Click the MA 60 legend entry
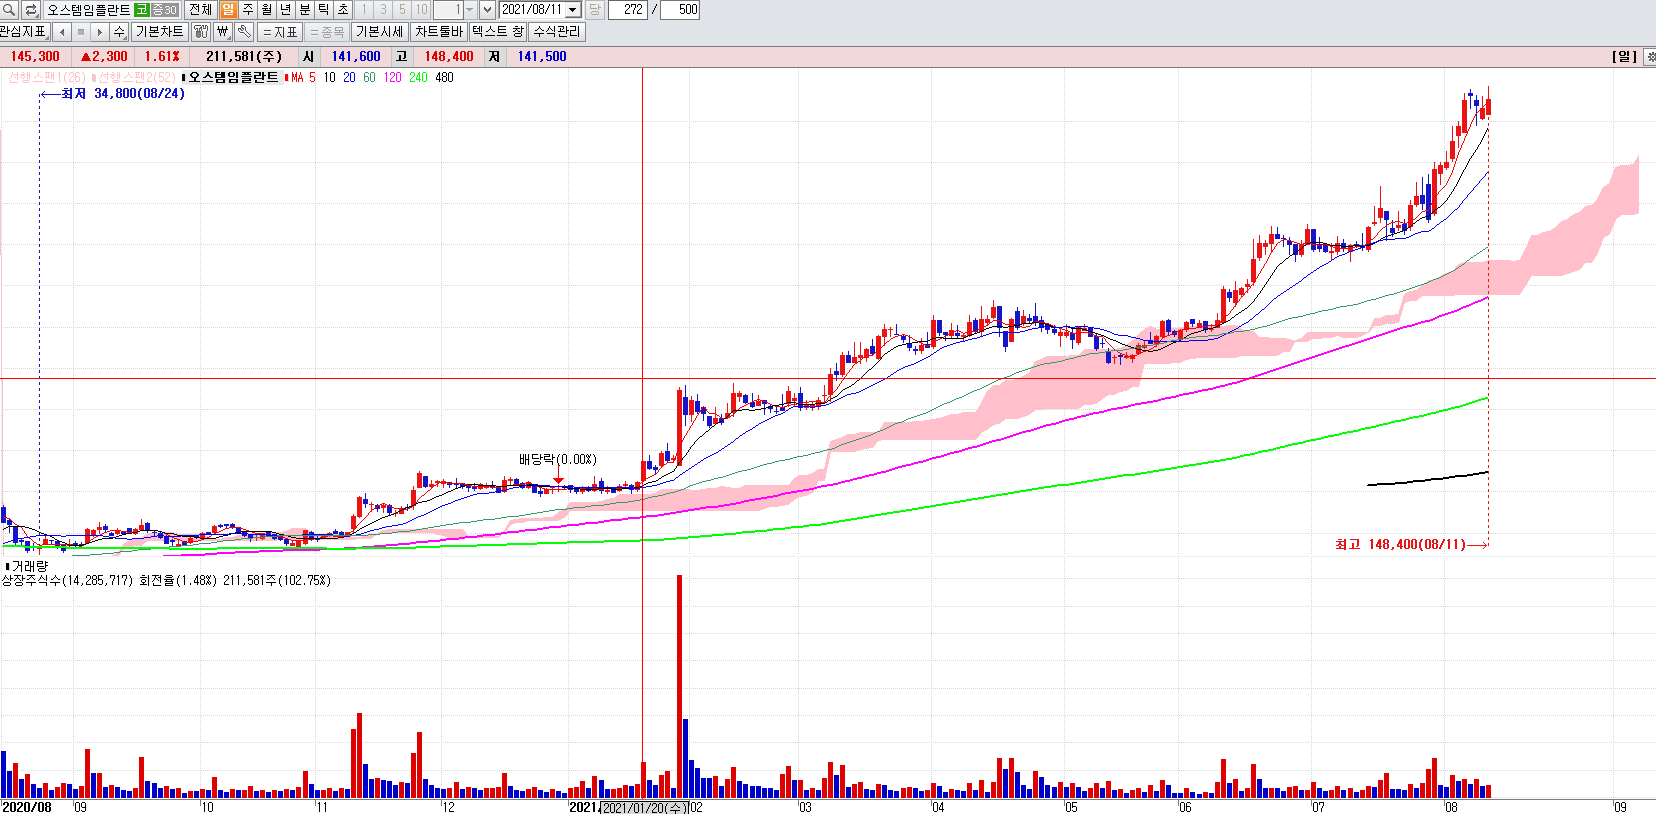The height and width of the screenshot is (814, 1656). point(369,77)
